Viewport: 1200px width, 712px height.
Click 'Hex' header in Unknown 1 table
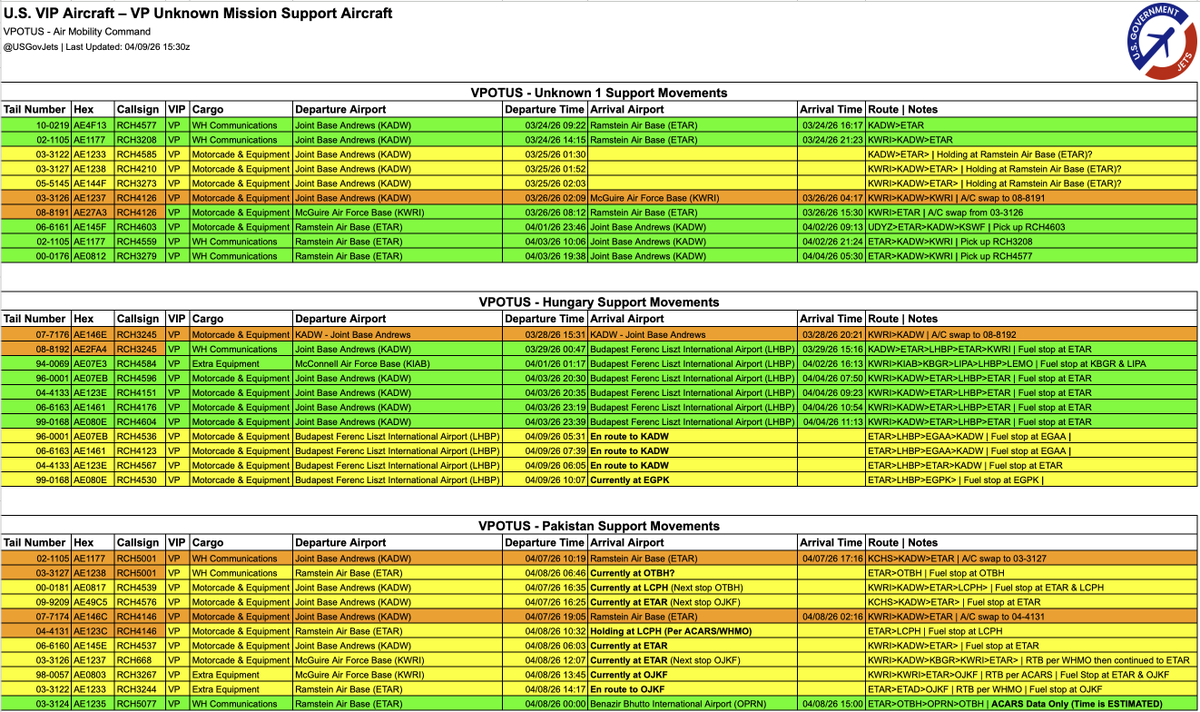click(x=92, y=109)
